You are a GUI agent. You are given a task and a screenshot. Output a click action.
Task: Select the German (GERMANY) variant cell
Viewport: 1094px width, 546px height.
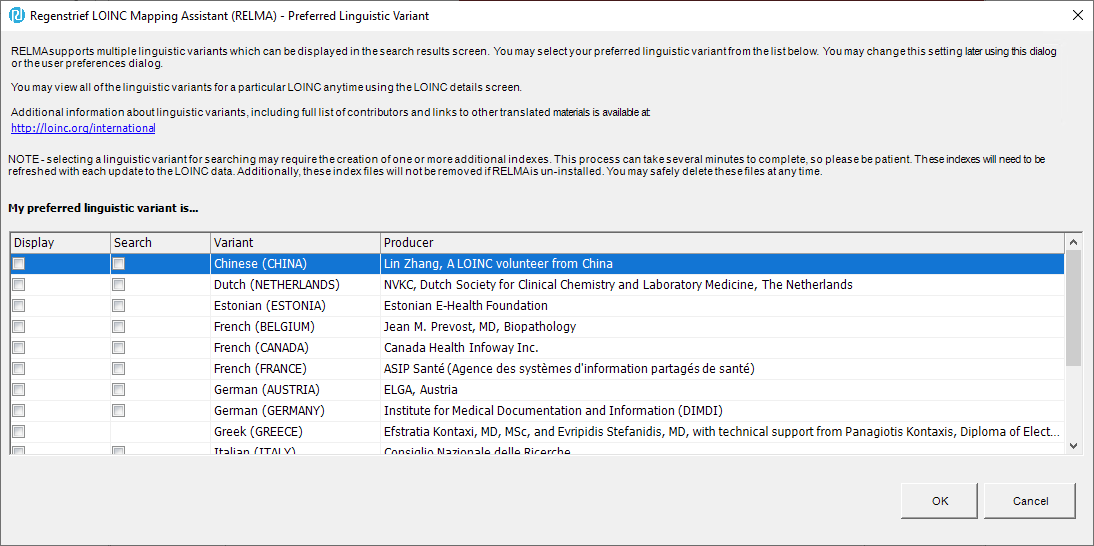(x=295, y=410)
